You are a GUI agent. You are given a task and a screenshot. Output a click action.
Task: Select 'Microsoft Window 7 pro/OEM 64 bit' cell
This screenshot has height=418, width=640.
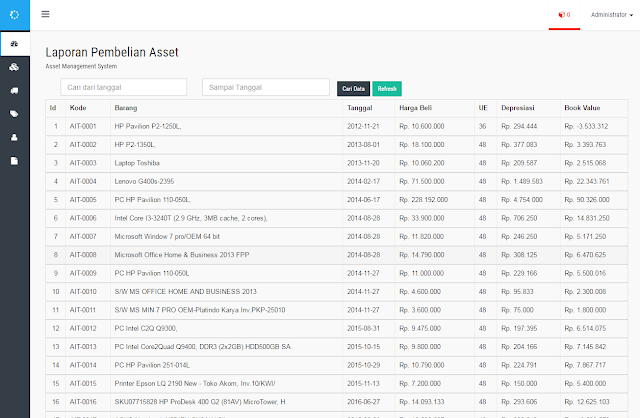(x=227, y=237)
